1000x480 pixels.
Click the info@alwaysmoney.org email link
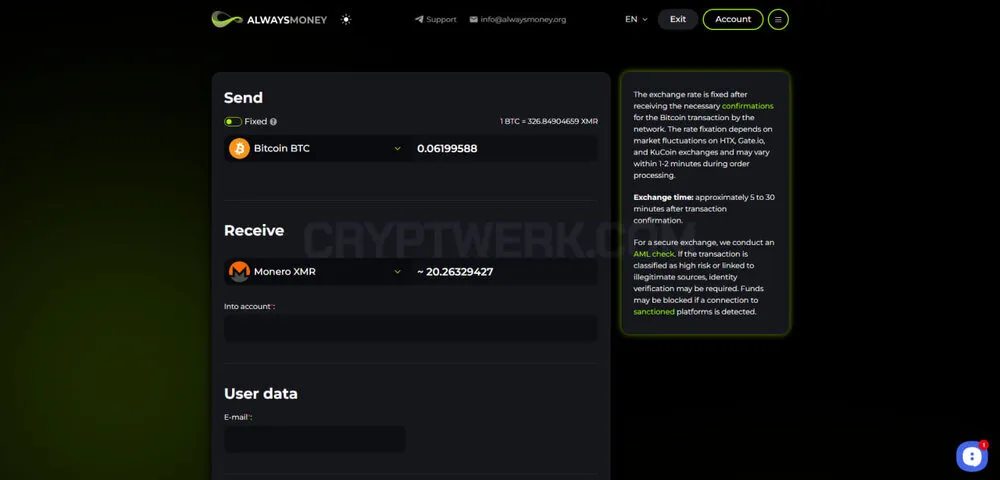click(518, 19)
